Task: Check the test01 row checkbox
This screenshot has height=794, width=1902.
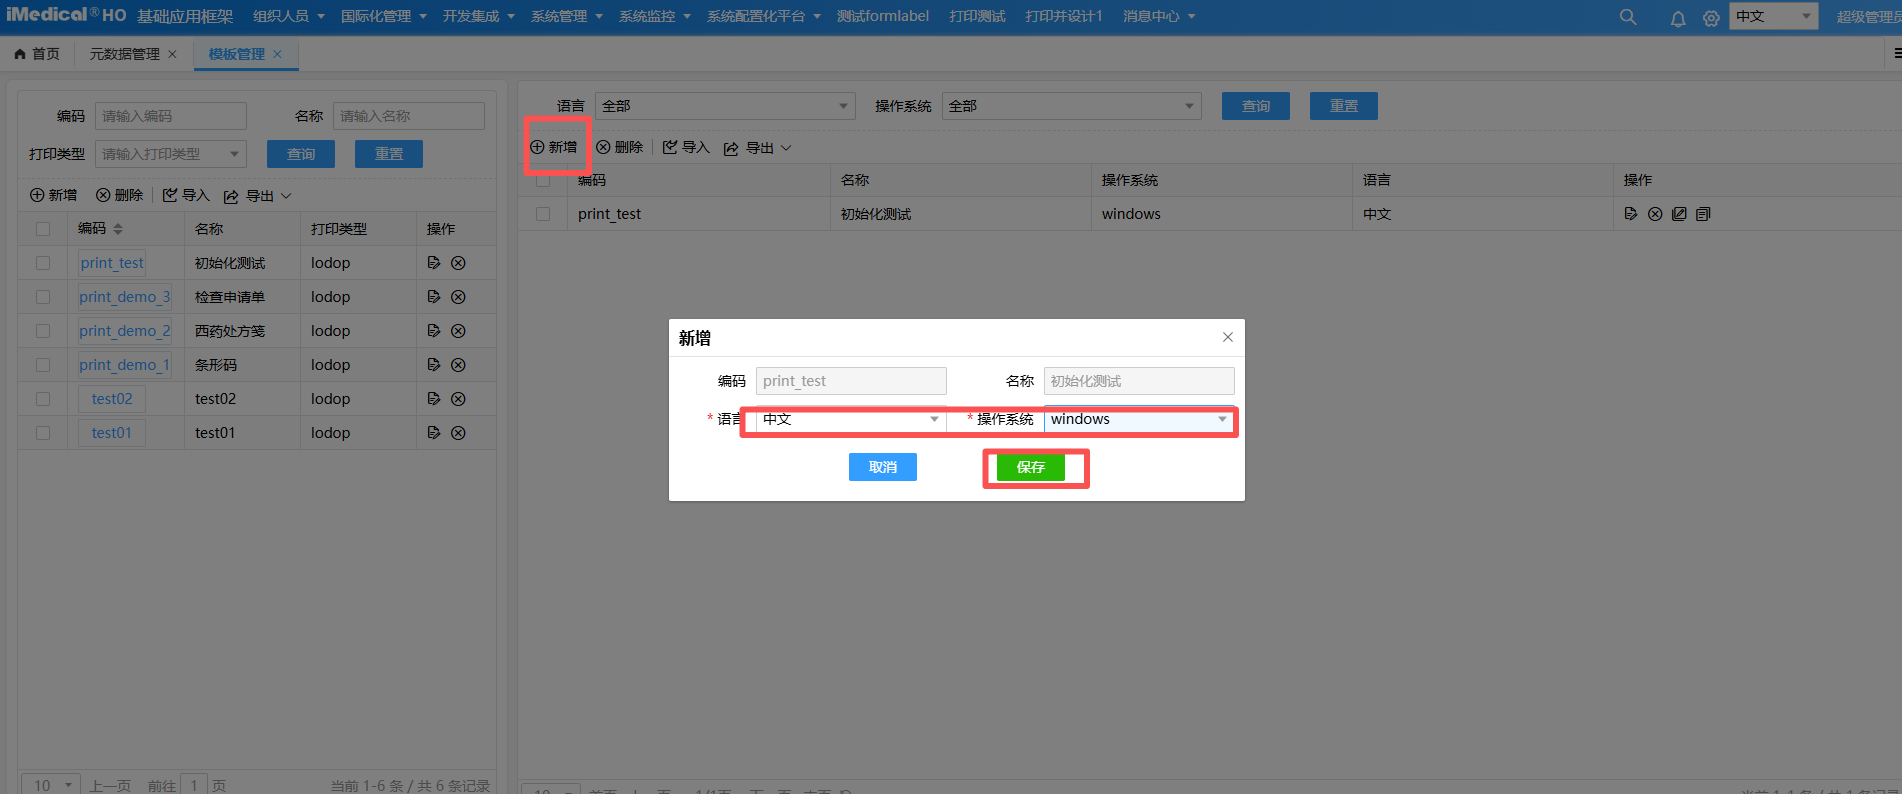Action: (x=43, y=433)
